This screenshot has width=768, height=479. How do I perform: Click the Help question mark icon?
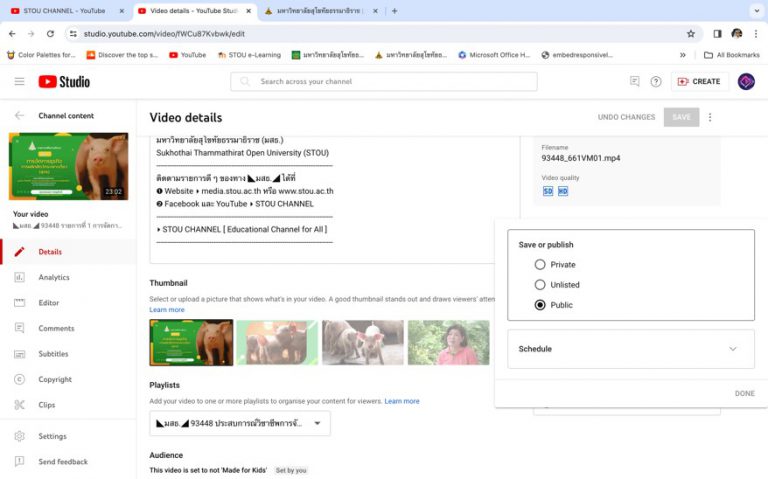click(656, 81)
